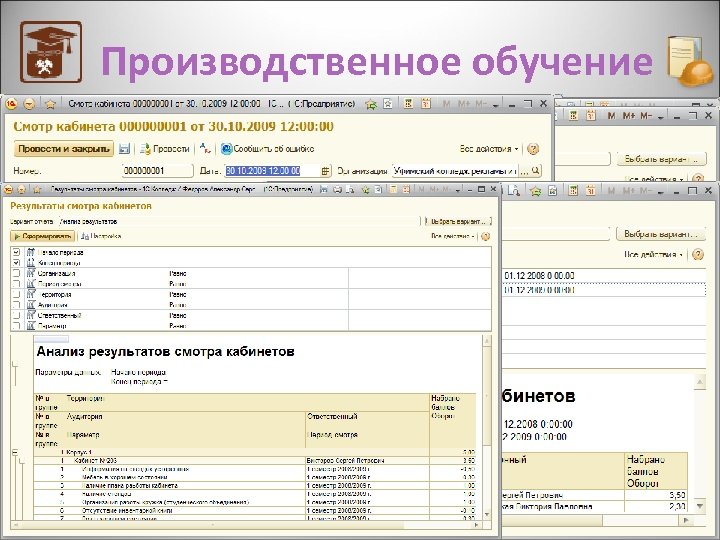The image size is (720, 540).
Task: Collapse the Корпус 1 group in report
Action: click(x=15, y=452)
